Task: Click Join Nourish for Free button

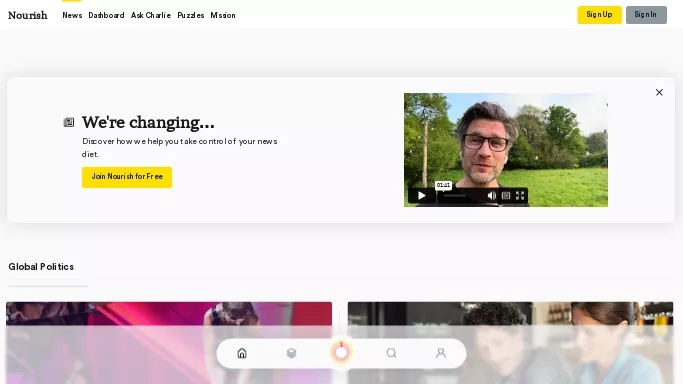Action: [127, 177]
